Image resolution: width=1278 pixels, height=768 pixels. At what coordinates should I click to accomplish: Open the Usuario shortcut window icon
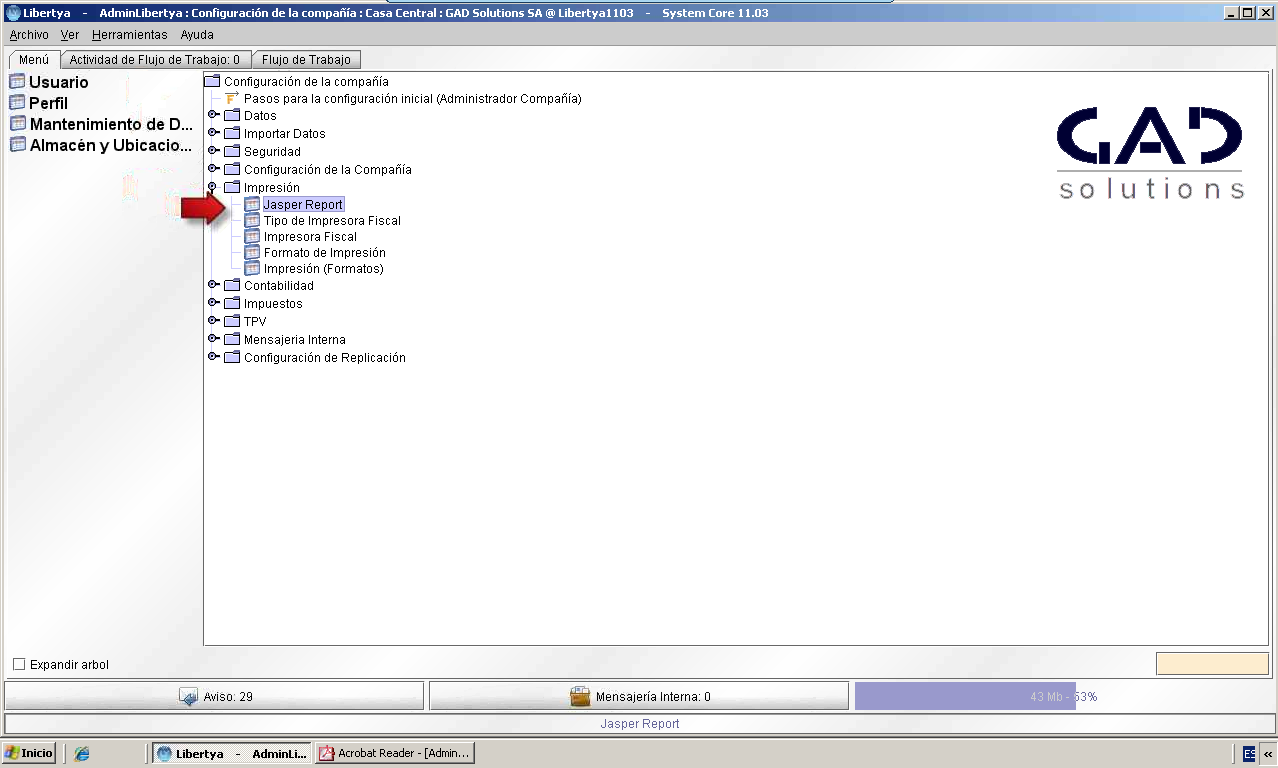17,82
